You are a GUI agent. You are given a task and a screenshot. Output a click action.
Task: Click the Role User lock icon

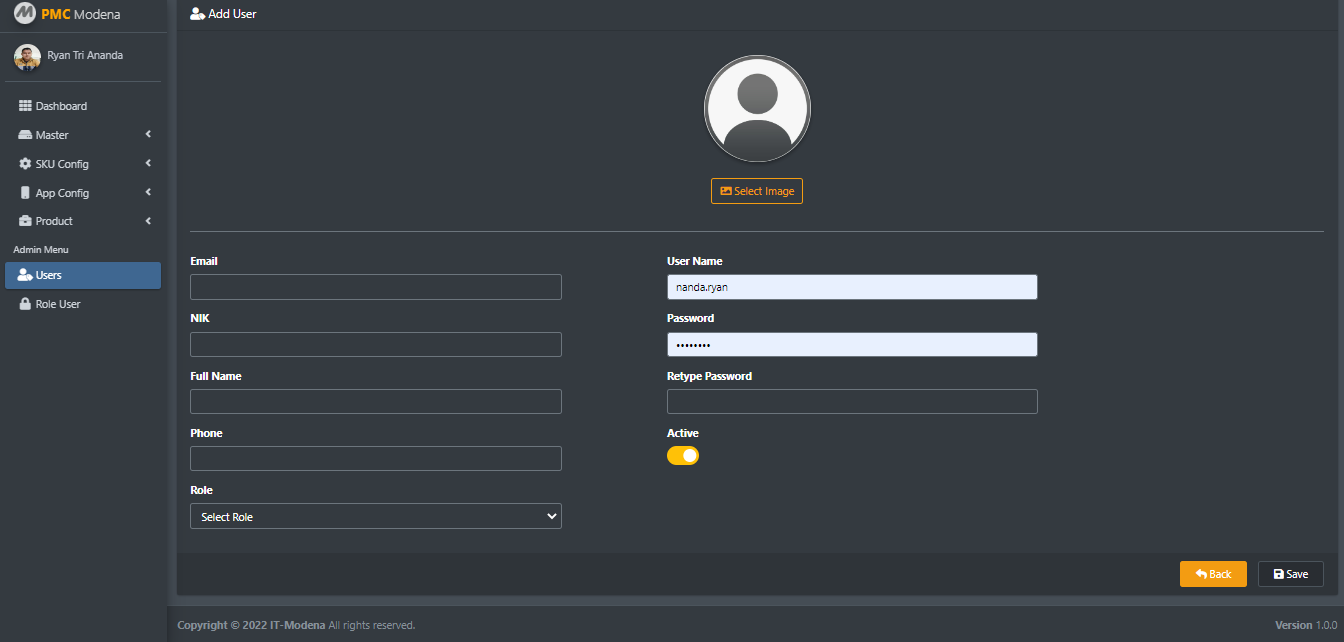tap(26, 304)
